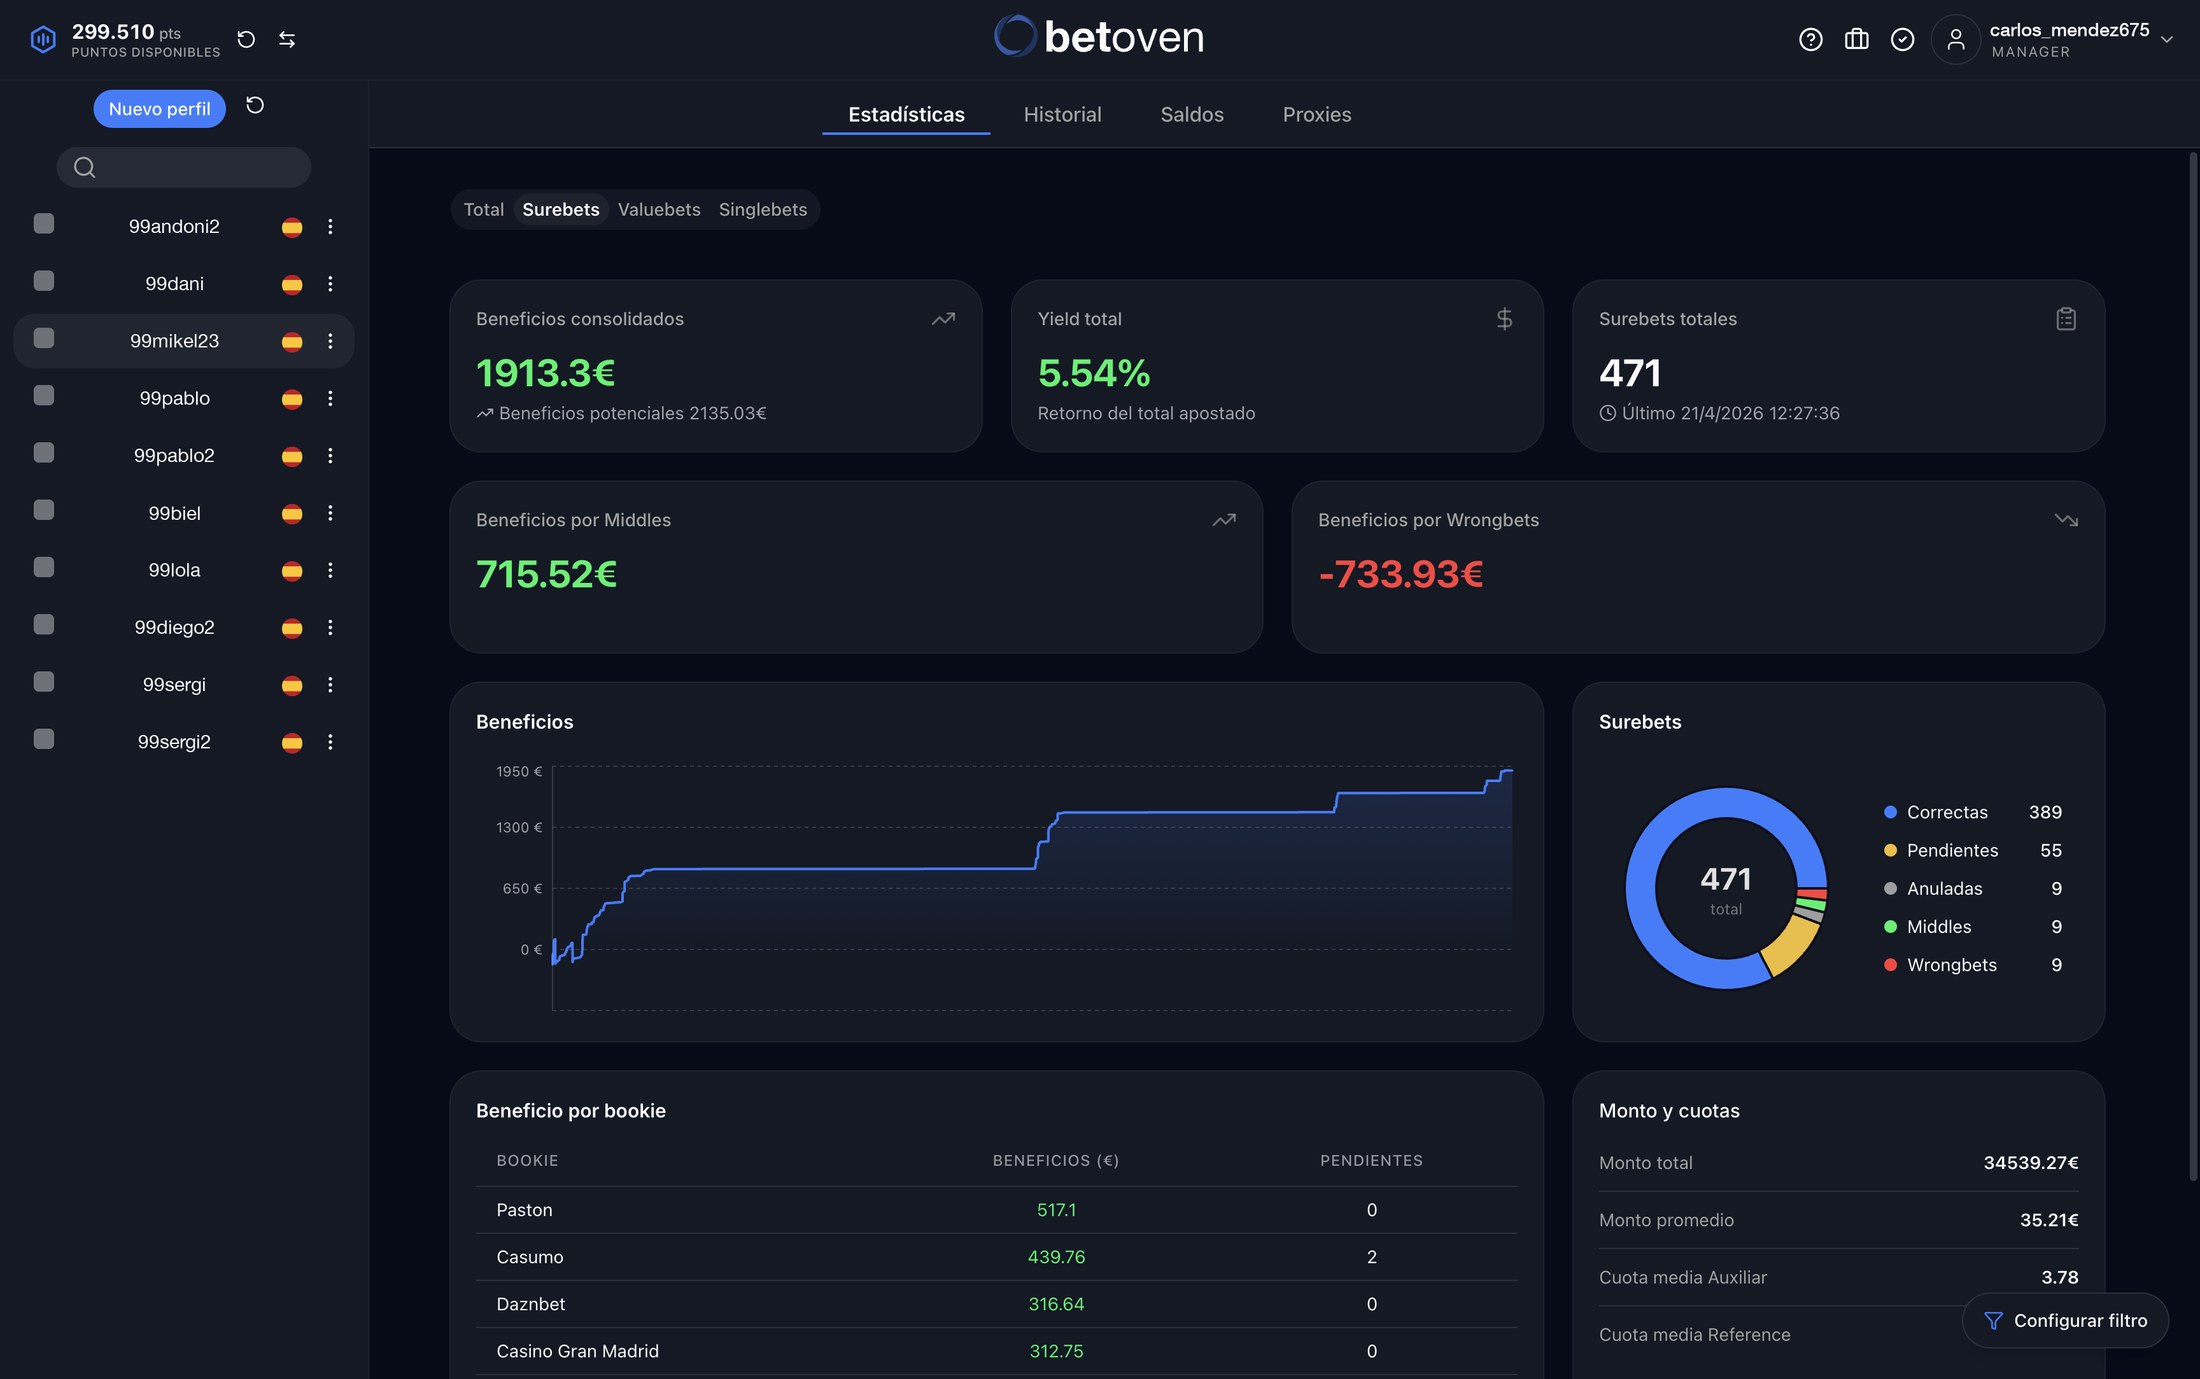Click clipboard icon on Surebets totales card
Image resolution: width=2200 pixels, height=1379 pixels.
[2066, 319]
